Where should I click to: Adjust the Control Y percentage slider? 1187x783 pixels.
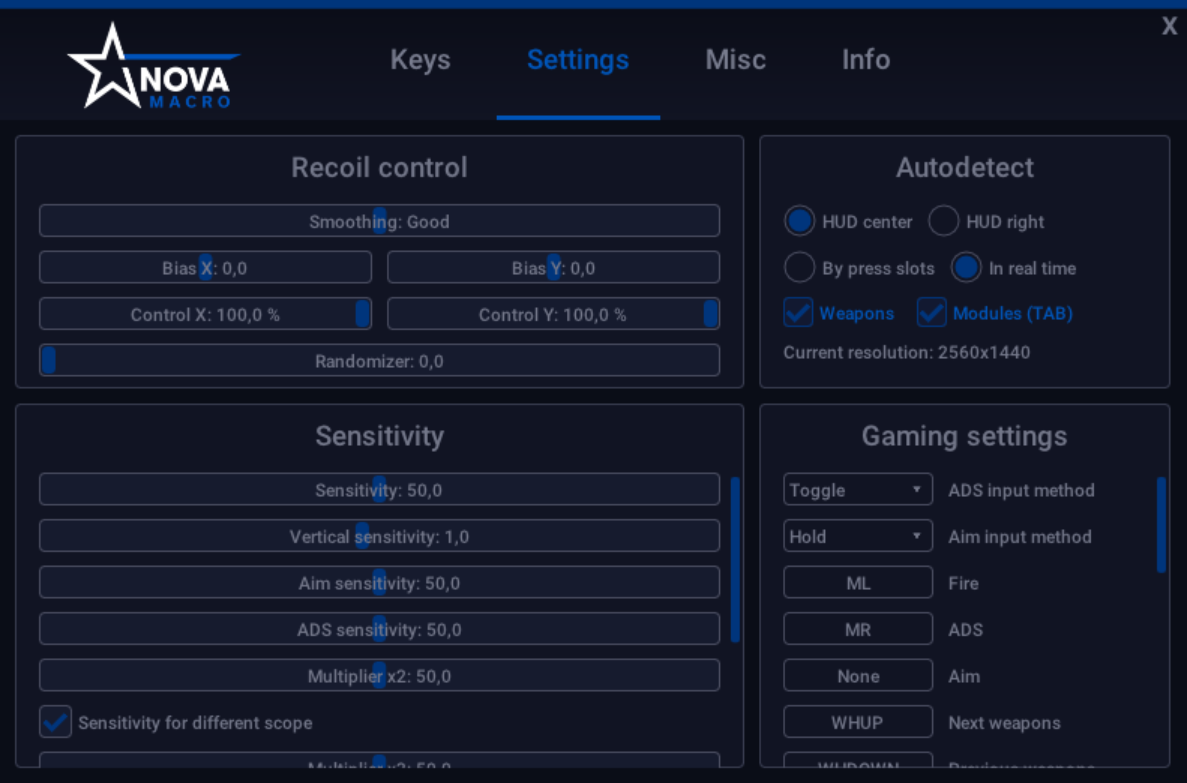pos(553,314)
